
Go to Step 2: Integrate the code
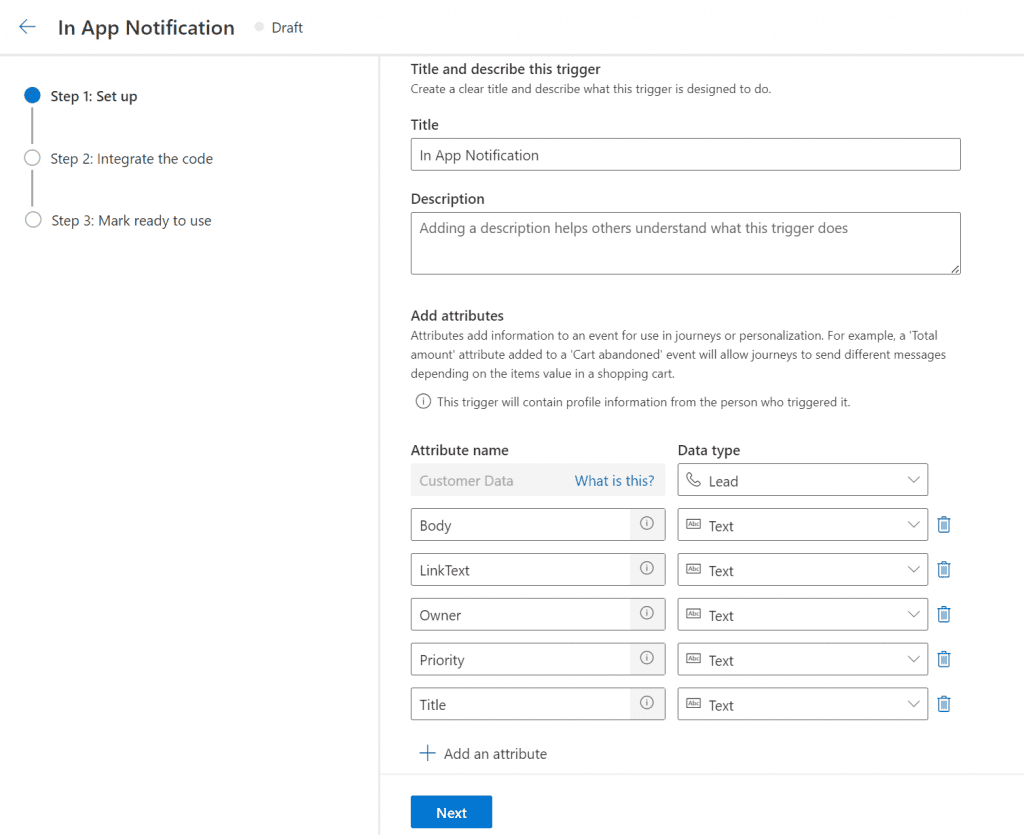[x=131, y=159]
